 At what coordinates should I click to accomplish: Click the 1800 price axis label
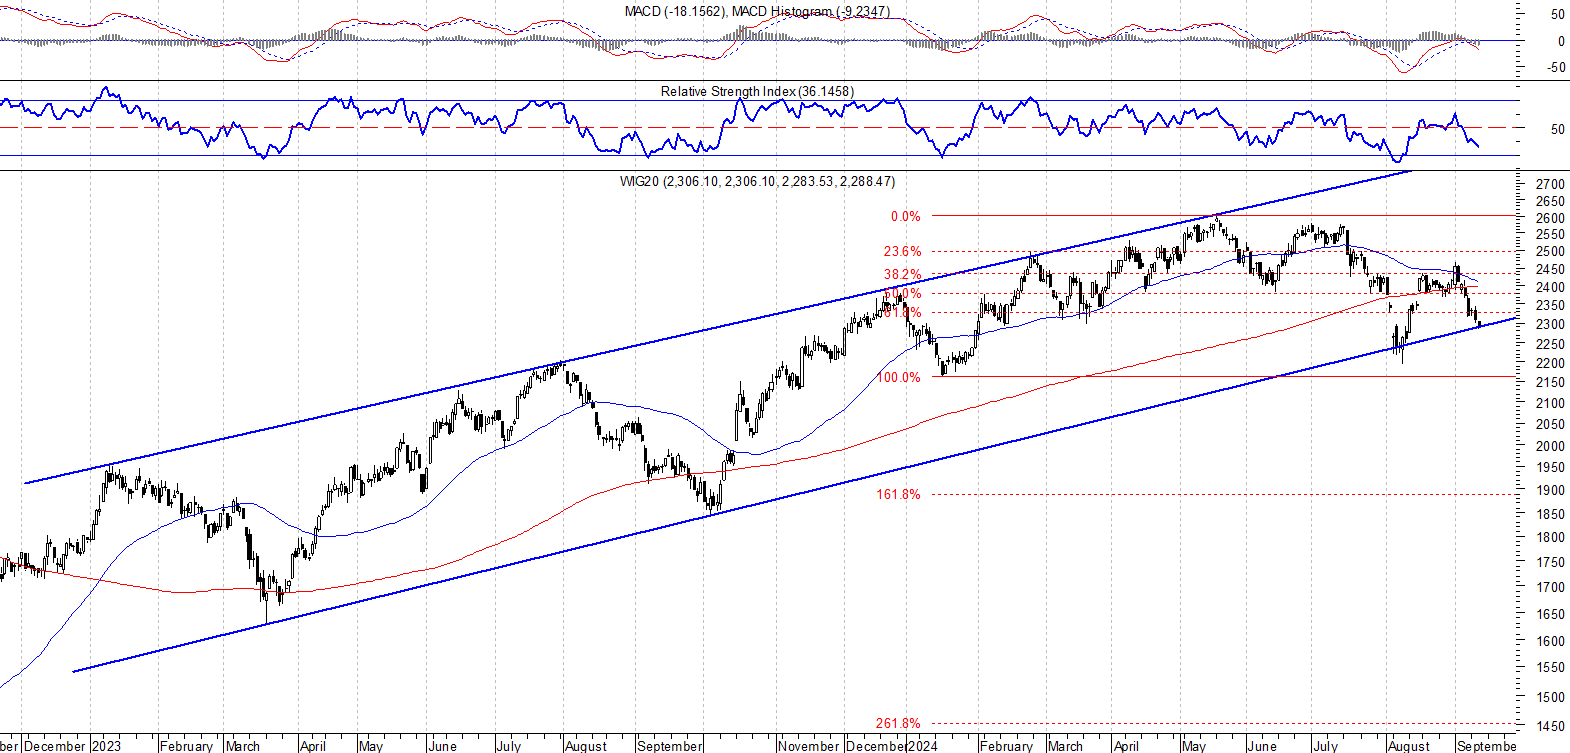pos(1550,538)
